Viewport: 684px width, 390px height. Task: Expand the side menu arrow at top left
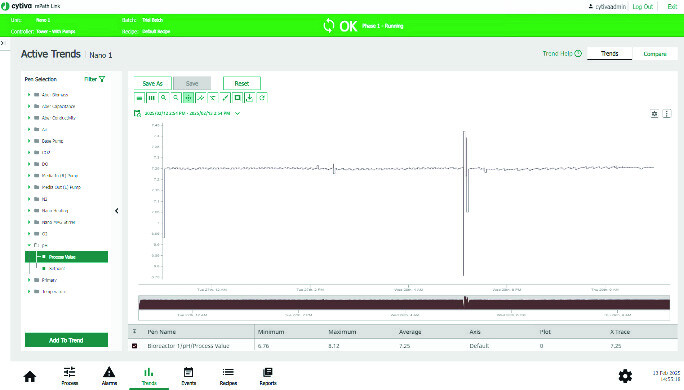[2, 43]
